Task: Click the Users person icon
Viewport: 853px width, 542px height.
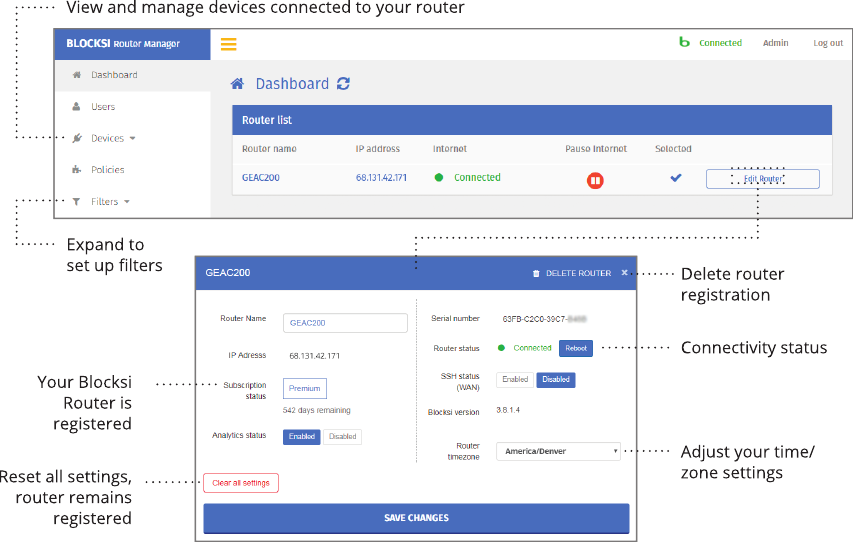Action: pos(77,107)
